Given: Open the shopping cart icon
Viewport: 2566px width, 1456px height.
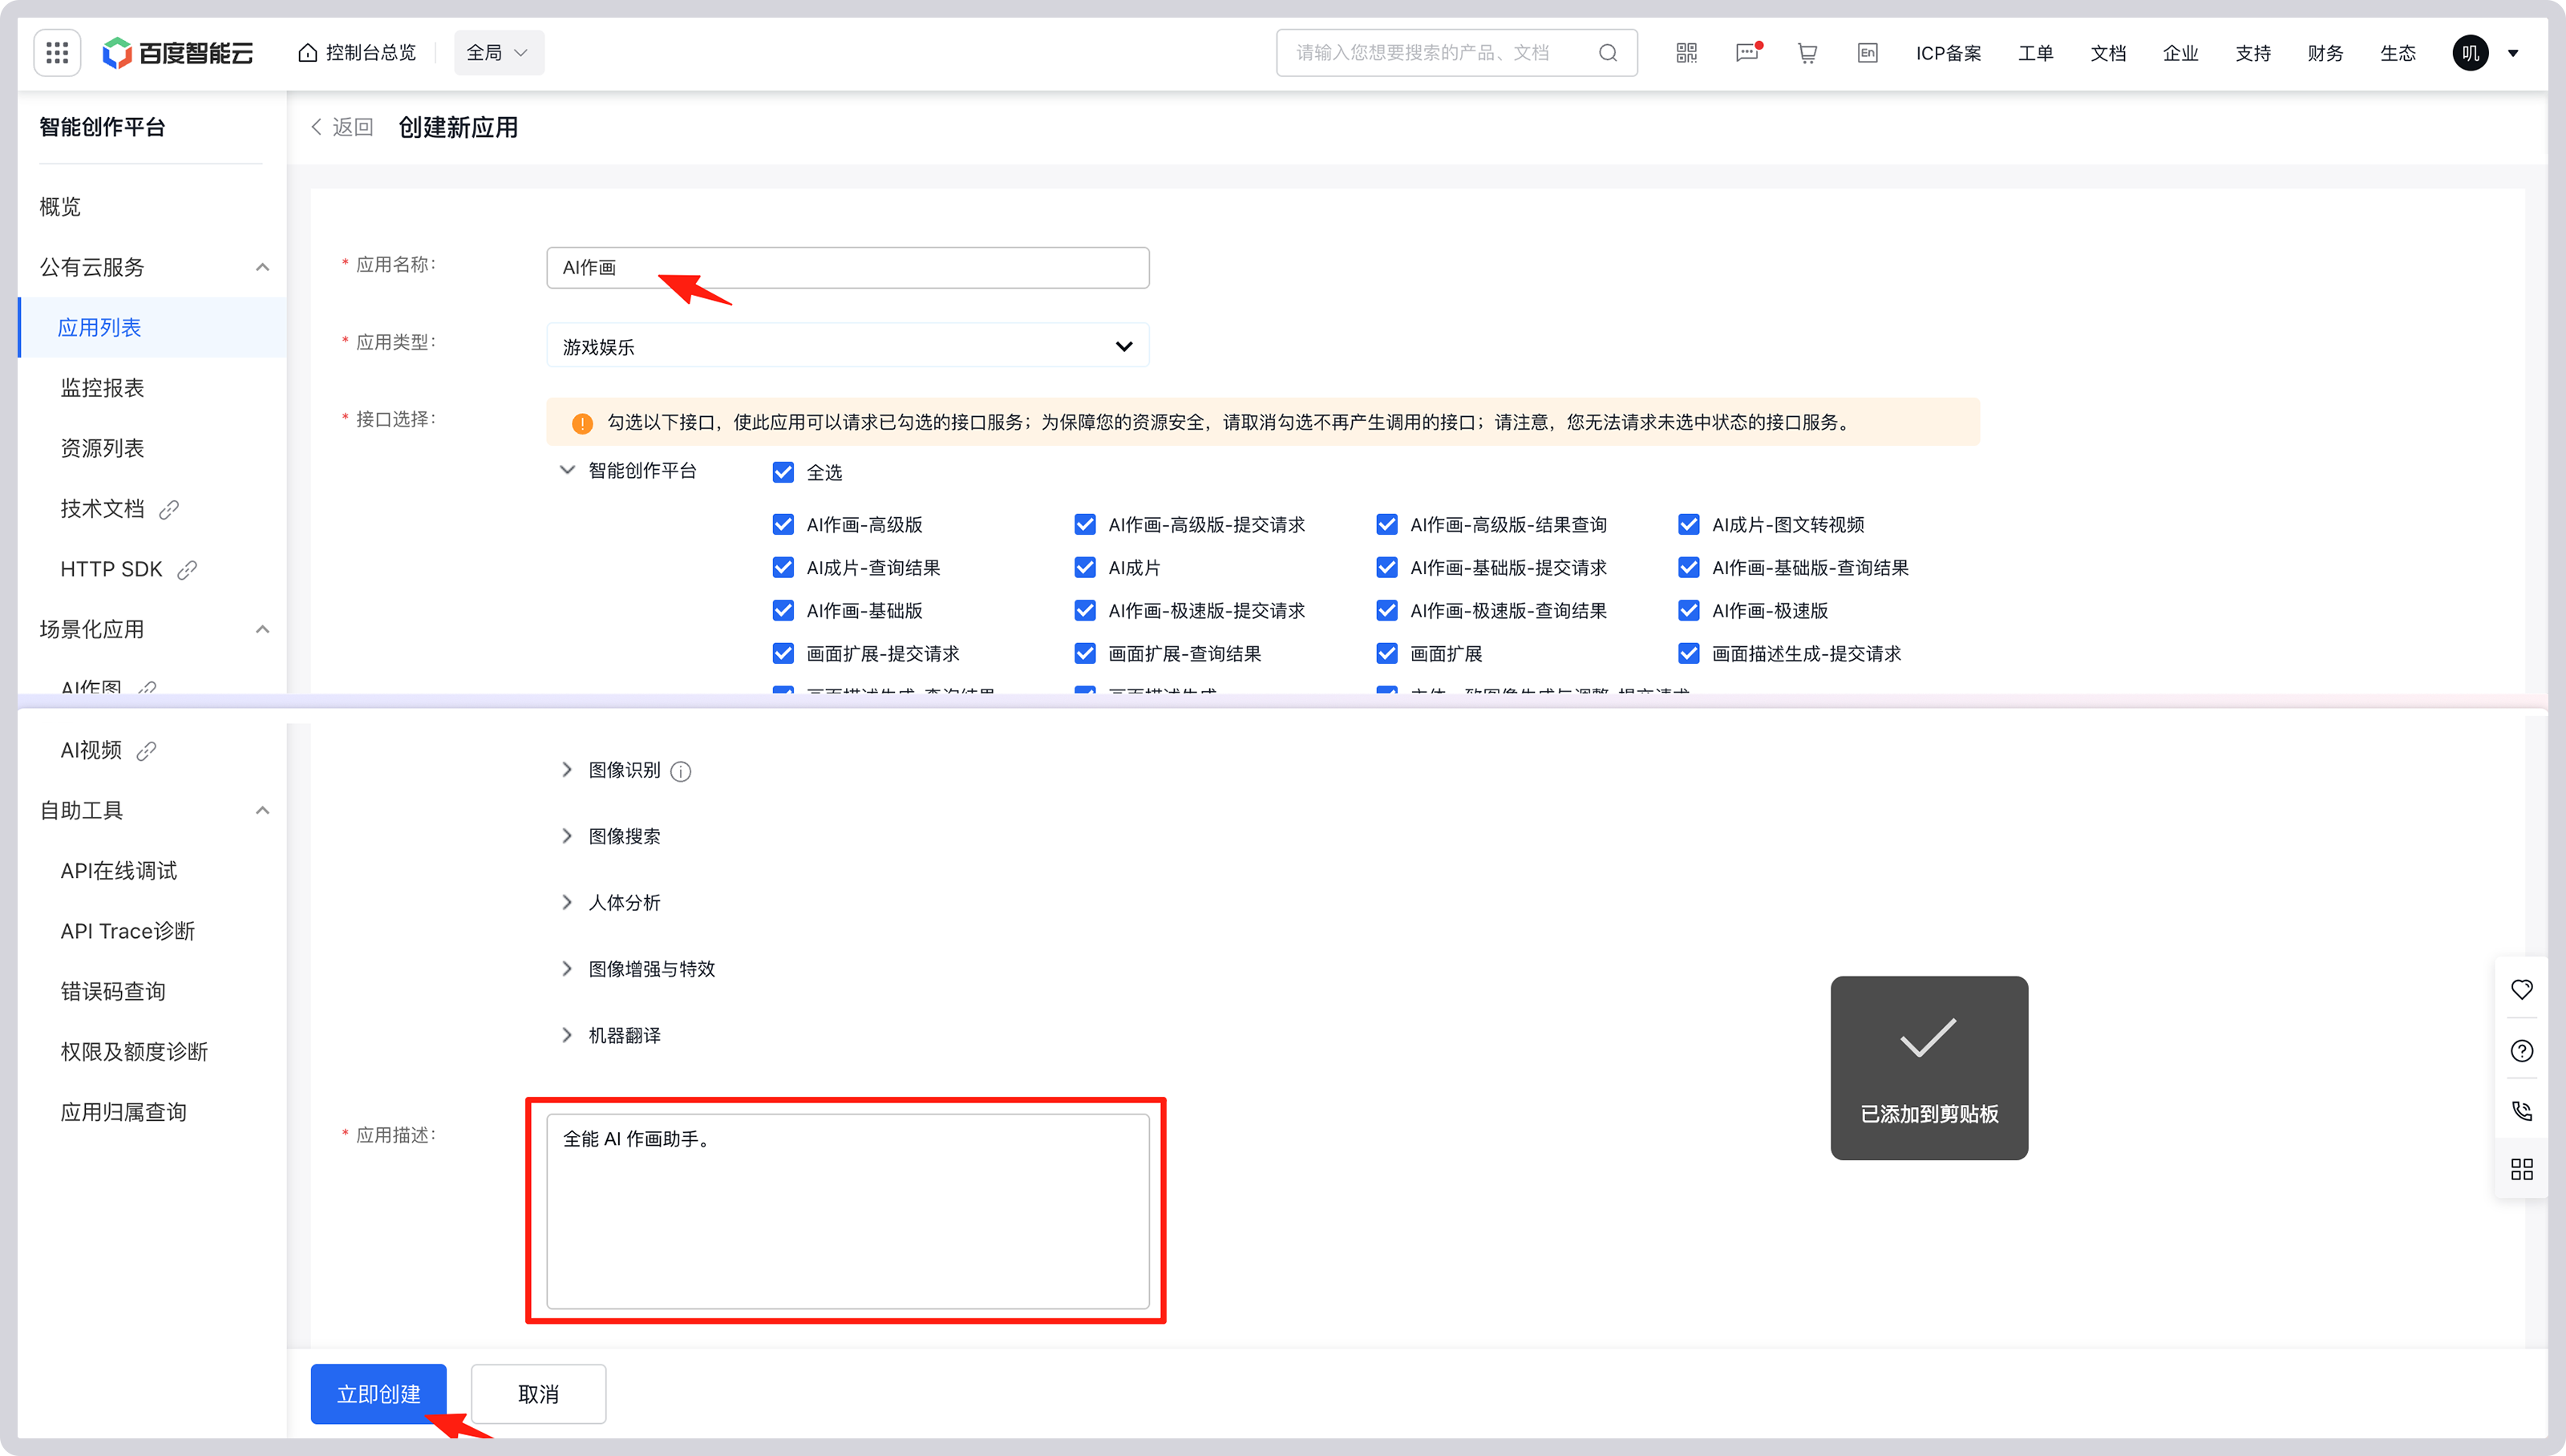Looking at the screenshot, I should point(1806,52).
